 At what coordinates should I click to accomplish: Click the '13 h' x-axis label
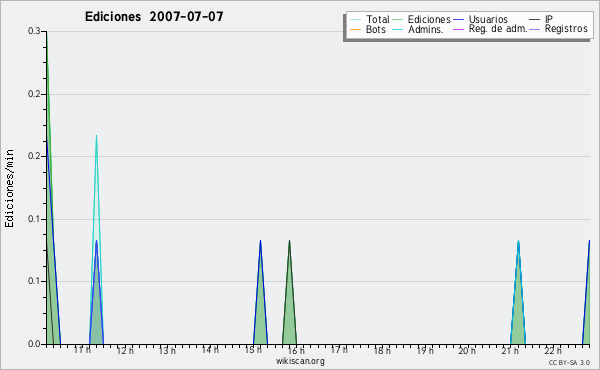point(168,350)
